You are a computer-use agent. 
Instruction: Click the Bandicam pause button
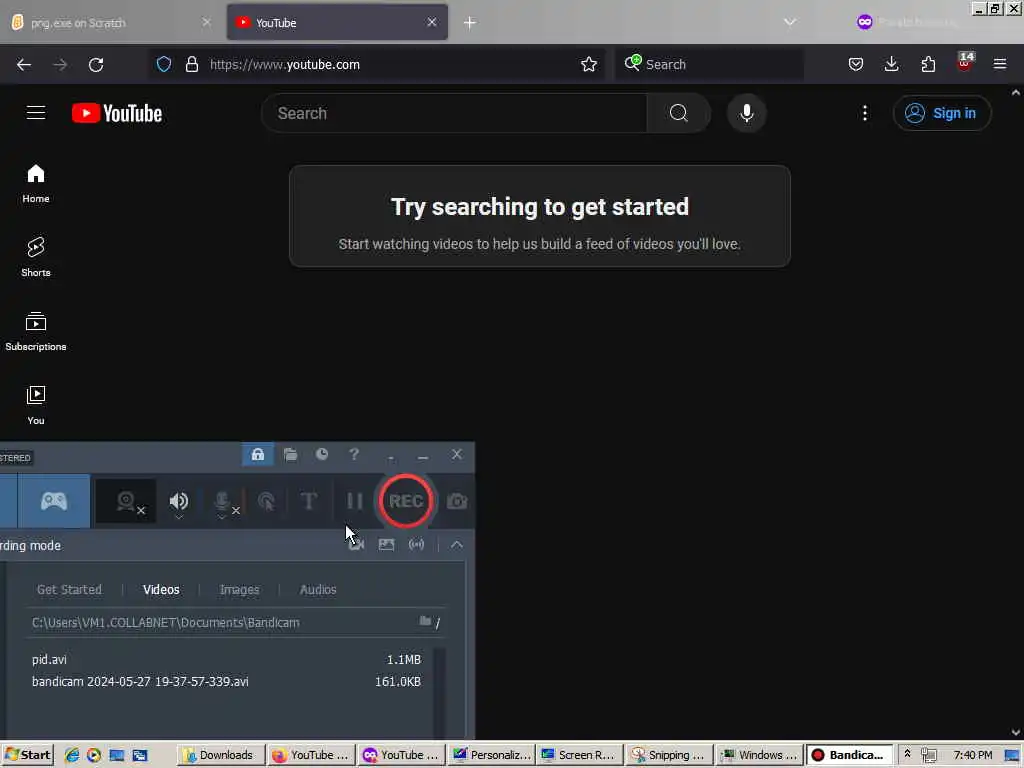(x=355, y=501)
